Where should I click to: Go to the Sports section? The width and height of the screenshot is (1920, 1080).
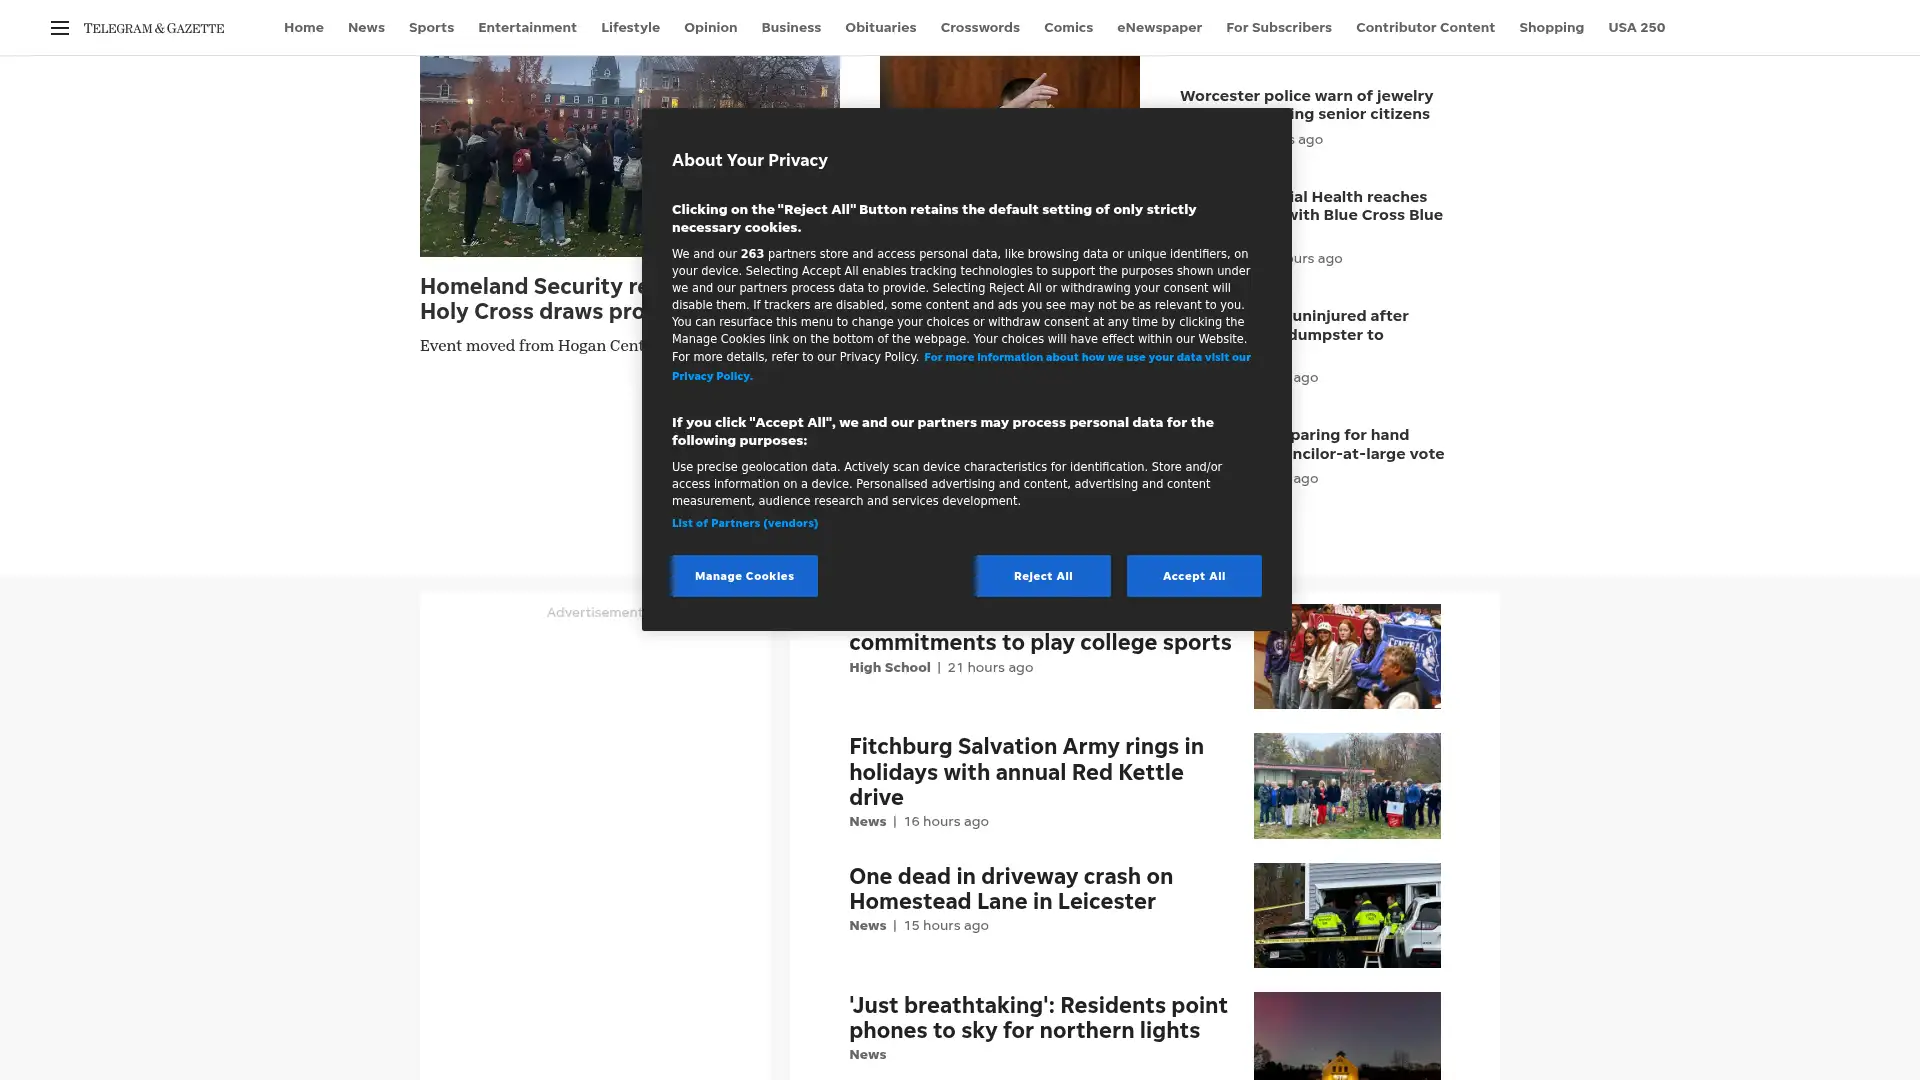(431, 27)
